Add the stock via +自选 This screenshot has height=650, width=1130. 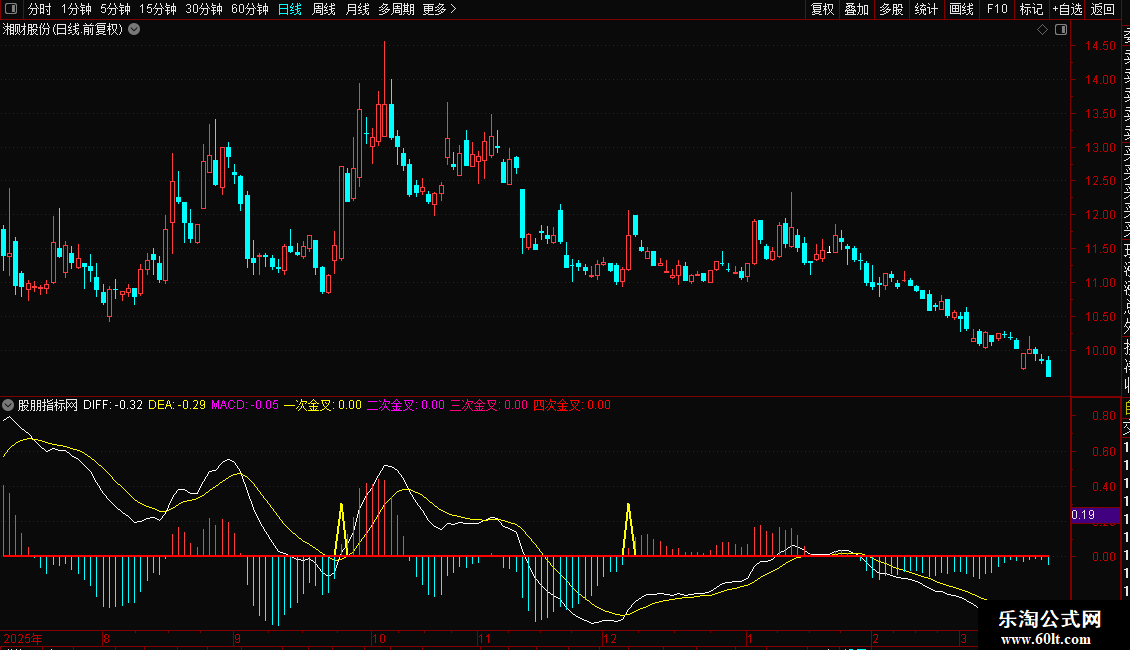[1067, 9]
